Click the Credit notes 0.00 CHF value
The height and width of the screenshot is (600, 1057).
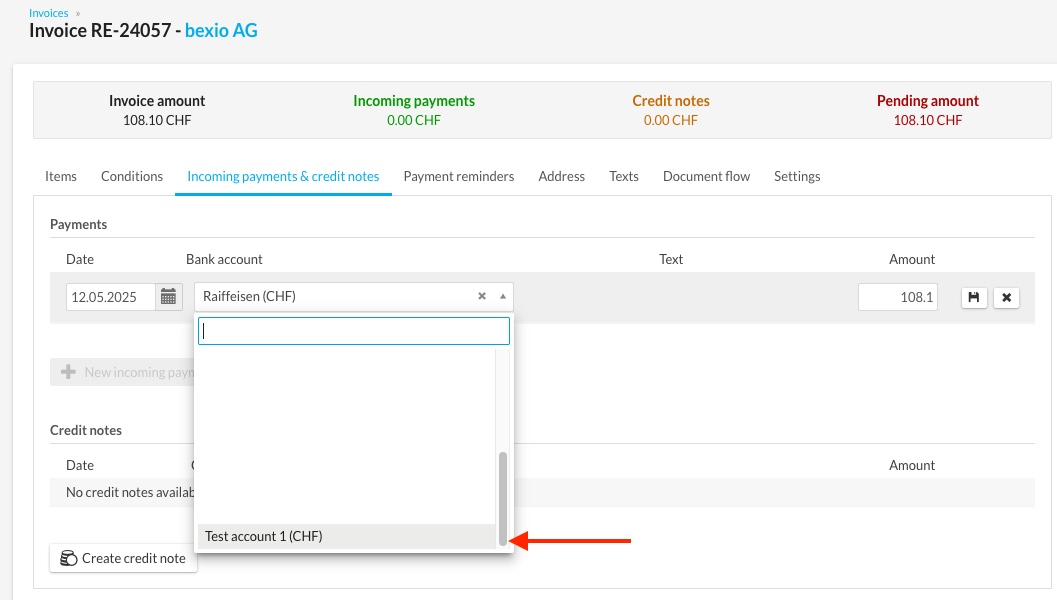[x=671, y=120]
